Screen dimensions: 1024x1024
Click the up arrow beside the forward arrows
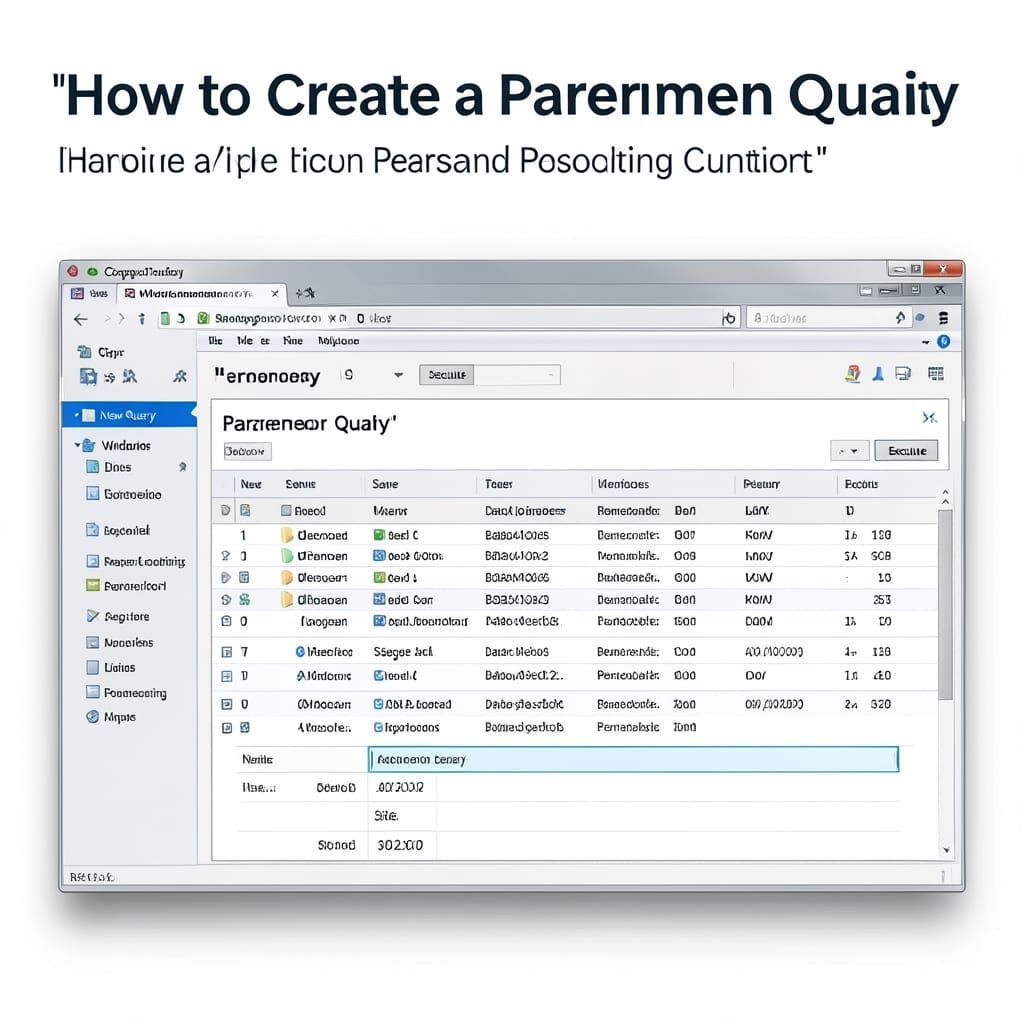pyautogui.click(x=142, y=319)
